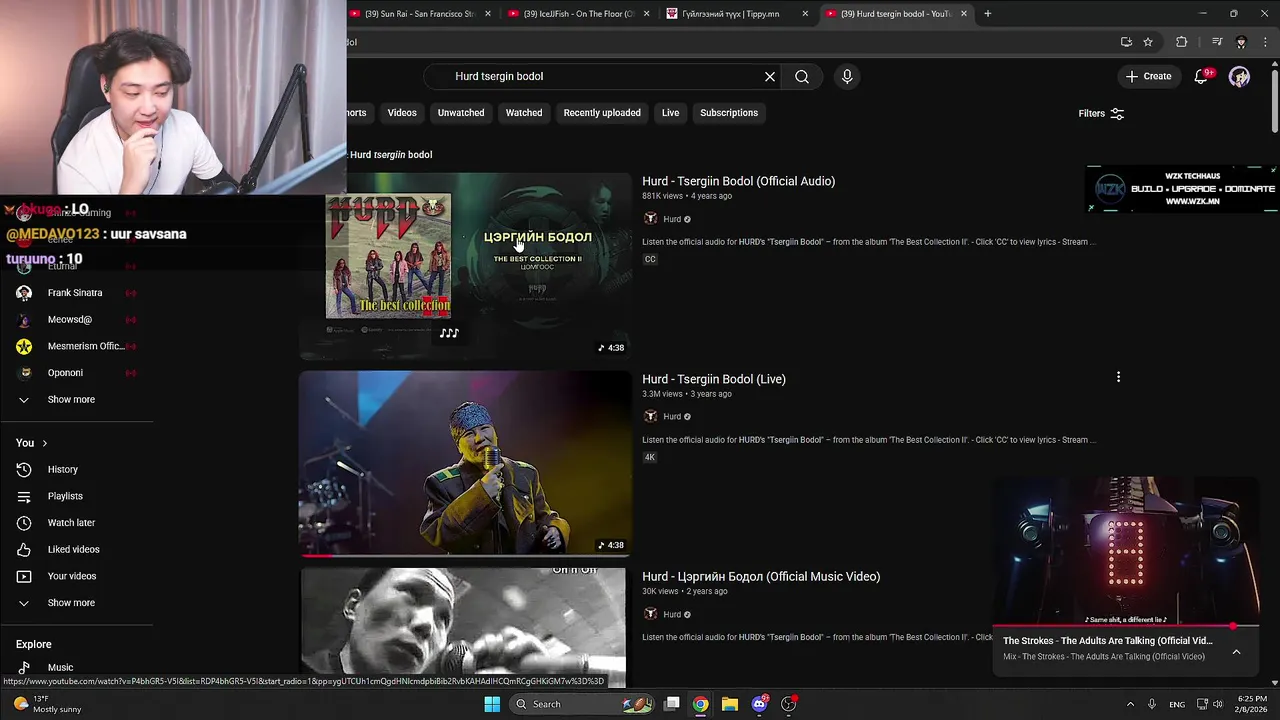Viewport: 1280px width, 720px height.
Task: Open Windows Start menu
Action: (492, 704)
